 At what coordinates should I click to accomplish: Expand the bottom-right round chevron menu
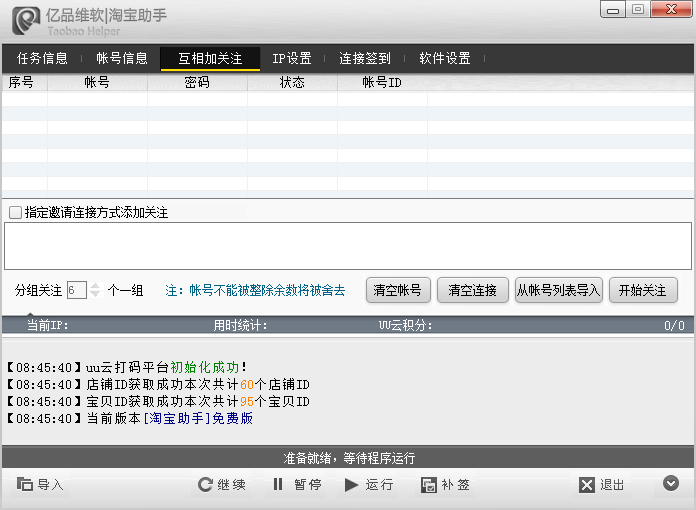click(670, 484)
